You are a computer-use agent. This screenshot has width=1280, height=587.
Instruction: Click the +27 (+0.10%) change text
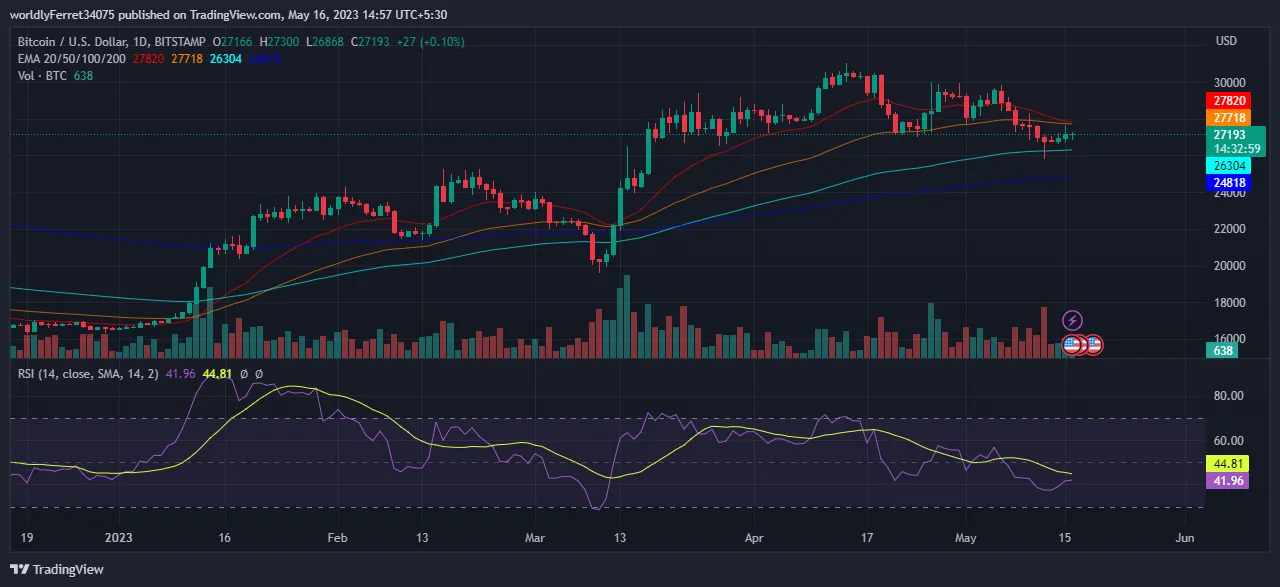pos(432,42)
